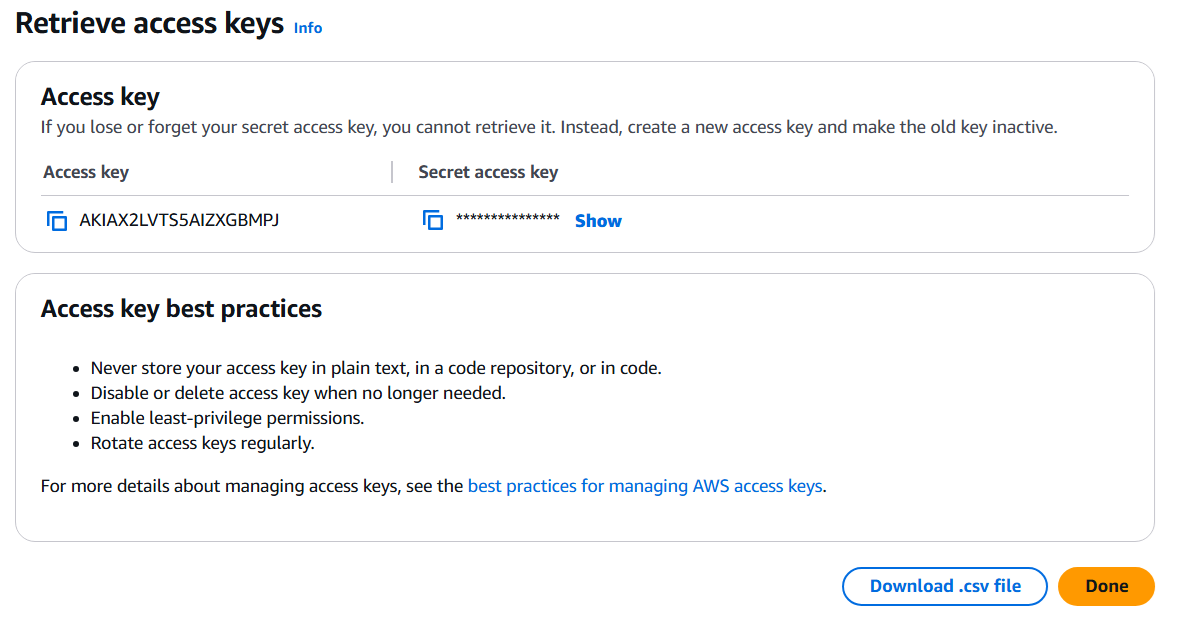The image size is (1188, 640).
Task: Click the "Never store your access key" bullet
Action: [376, 368]
